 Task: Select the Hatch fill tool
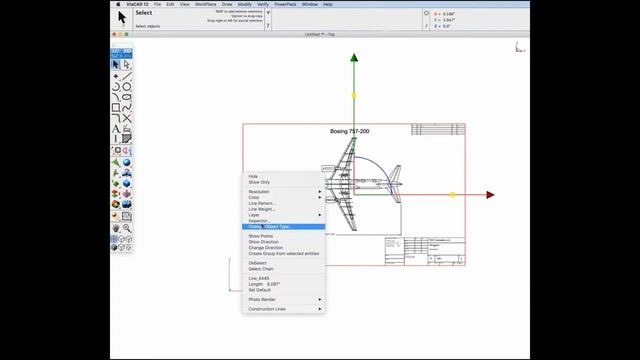click(x=127, y=139)
